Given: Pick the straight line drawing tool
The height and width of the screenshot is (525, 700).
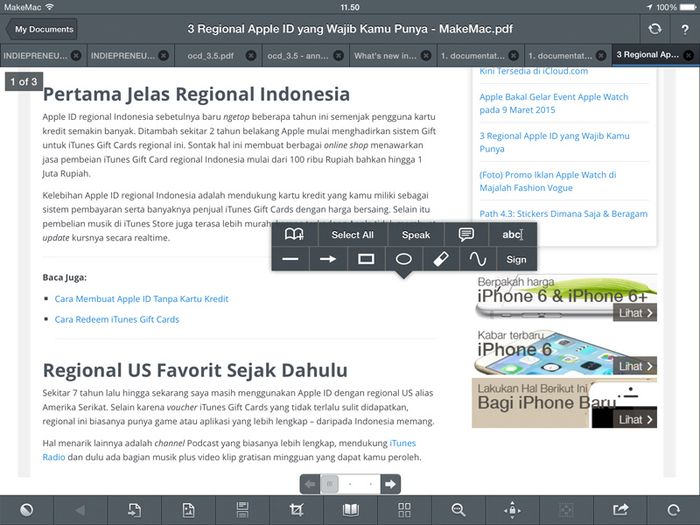Looking at the screenshot, I should pos(290,259).
